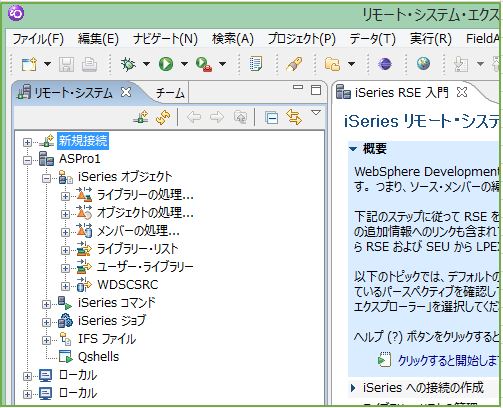Open the view menu triangle
Viewport: 503px width, 408px height.
pos(316,113)
